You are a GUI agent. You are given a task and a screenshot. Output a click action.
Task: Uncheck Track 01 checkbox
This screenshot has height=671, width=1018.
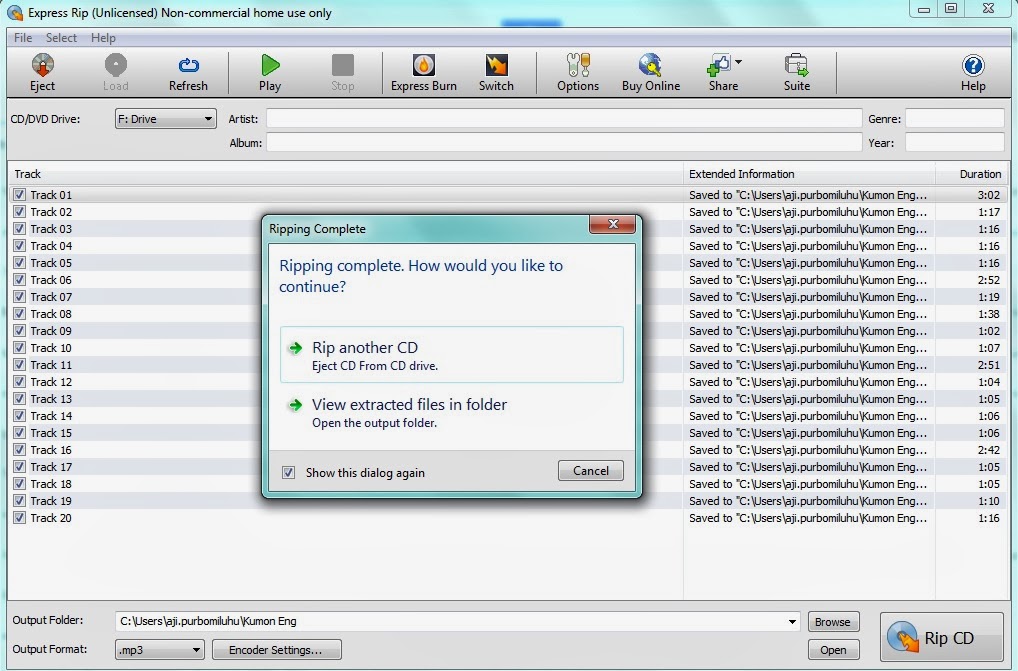click(19, 195)
